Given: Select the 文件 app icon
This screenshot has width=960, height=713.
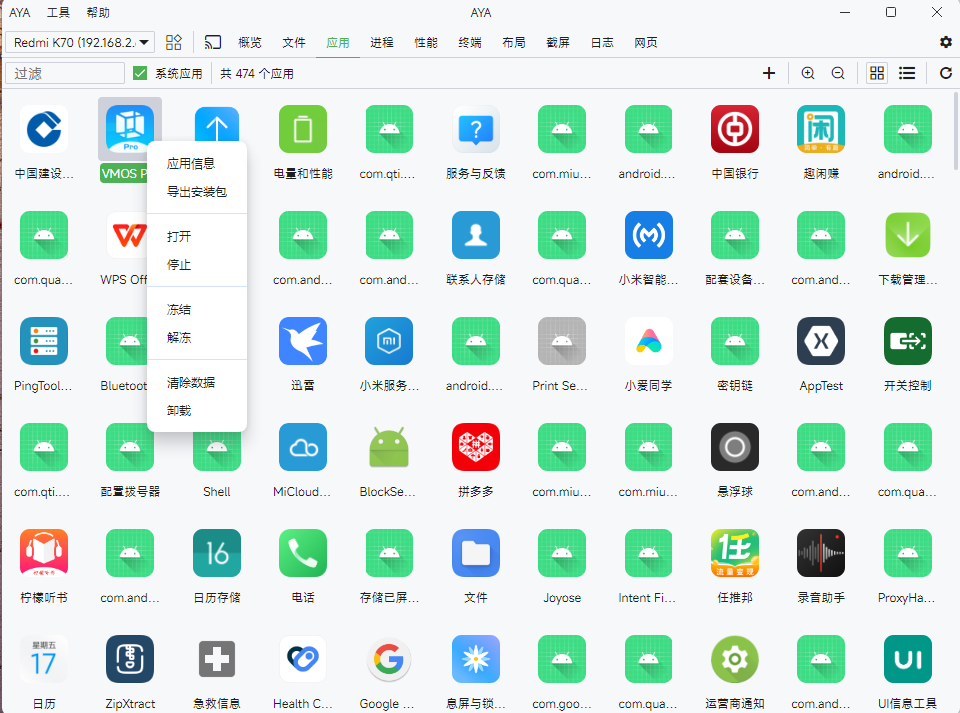Looking at the screenshot, I should [476, 553].
